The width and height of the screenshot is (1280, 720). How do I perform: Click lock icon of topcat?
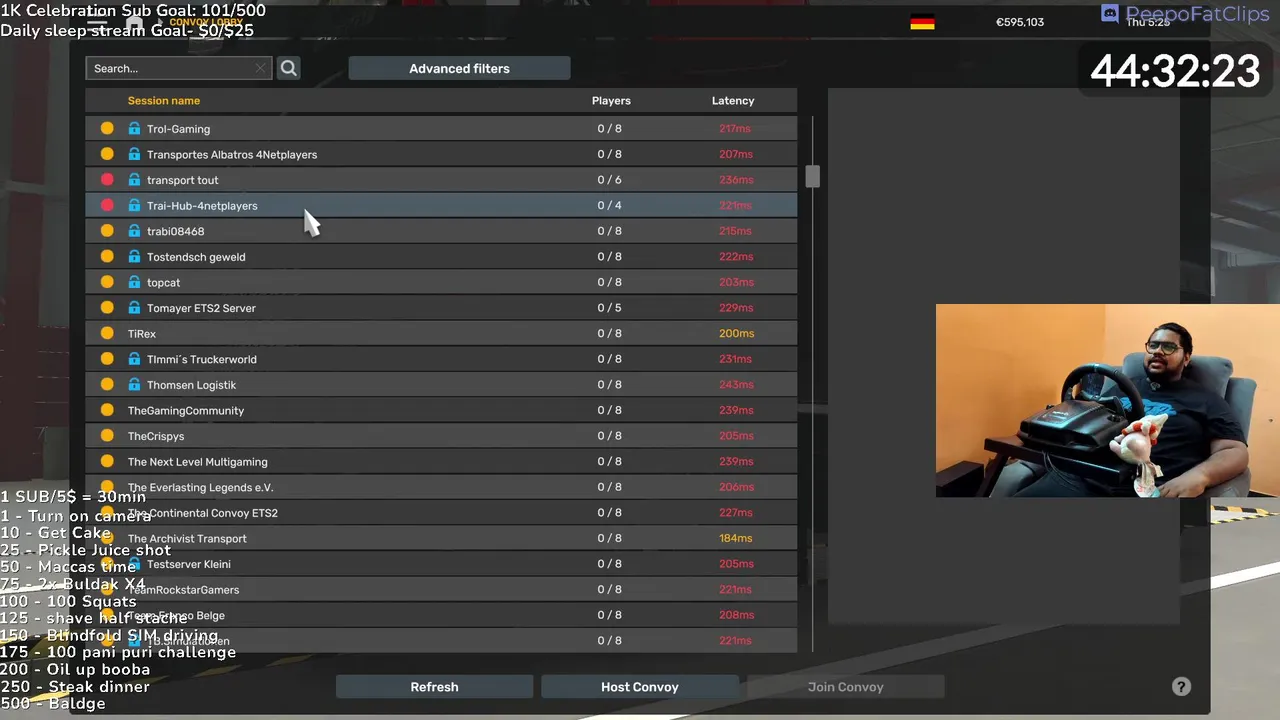[x=134, y=282]
